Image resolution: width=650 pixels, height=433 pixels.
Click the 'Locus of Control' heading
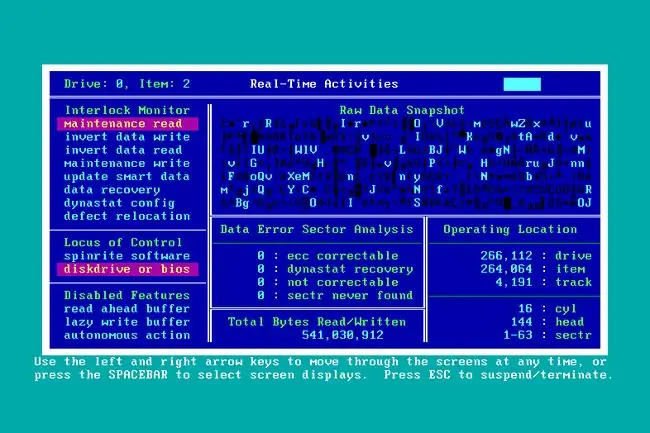pyautogui.click(x=123, y=242)
